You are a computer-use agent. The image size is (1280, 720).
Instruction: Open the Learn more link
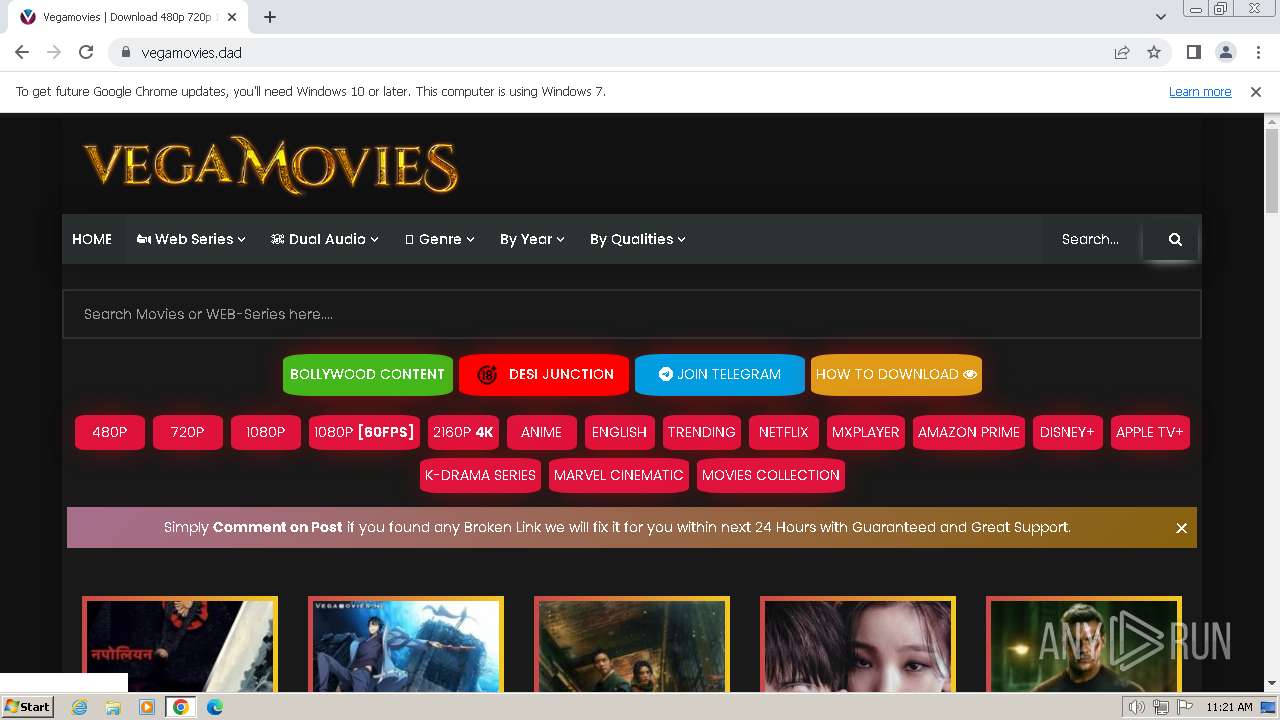(x=1200, y=91)
